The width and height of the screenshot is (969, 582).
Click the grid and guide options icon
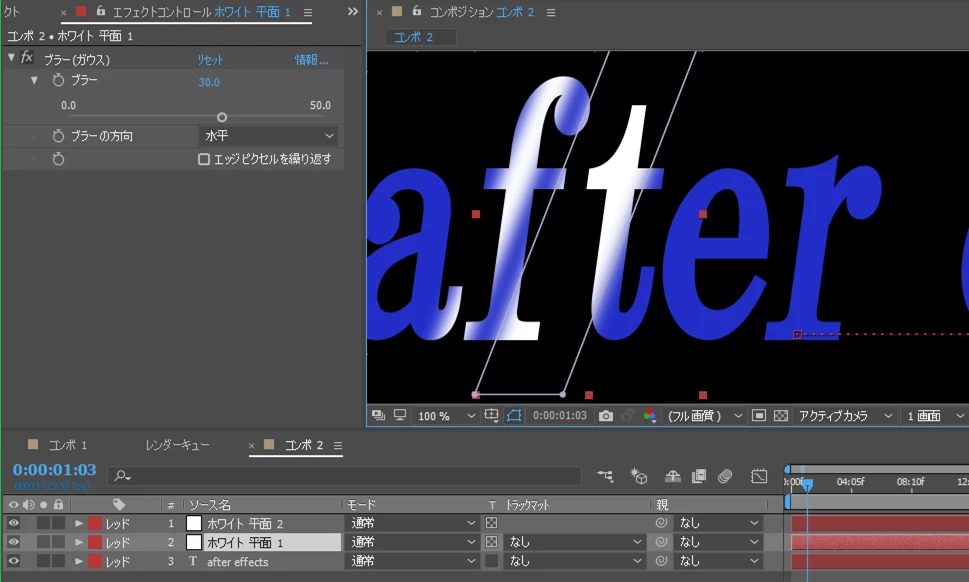[x=491, y=415]
